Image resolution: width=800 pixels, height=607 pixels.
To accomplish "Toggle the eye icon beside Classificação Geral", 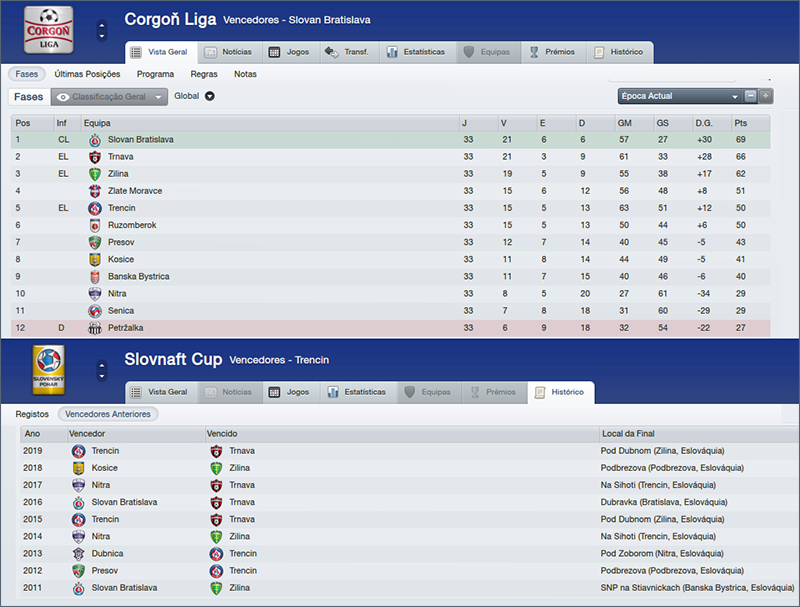I will click(x=62, y=97).
